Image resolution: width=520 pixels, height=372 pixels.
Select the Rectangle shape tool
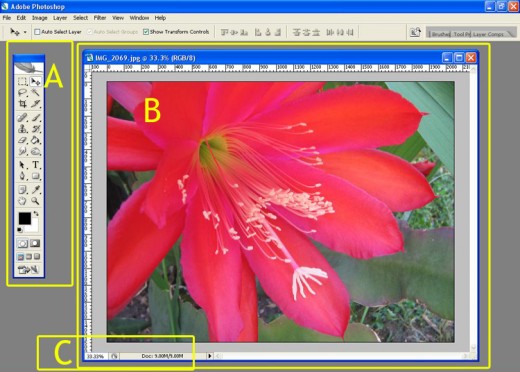tap(35, 176)
